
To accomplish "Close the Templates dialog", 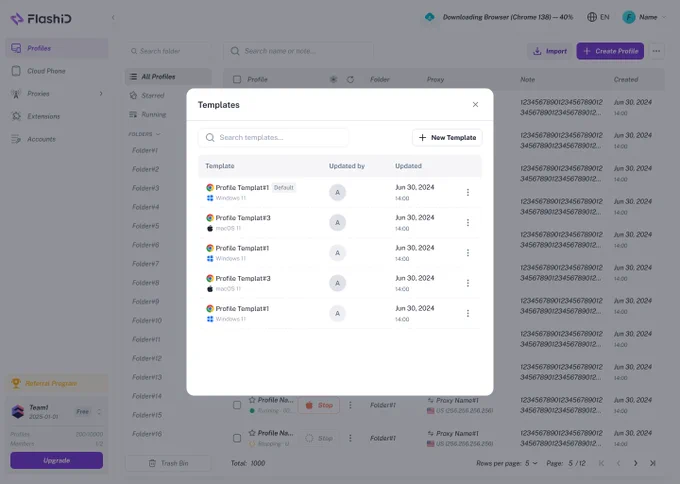I will point(475,105).
